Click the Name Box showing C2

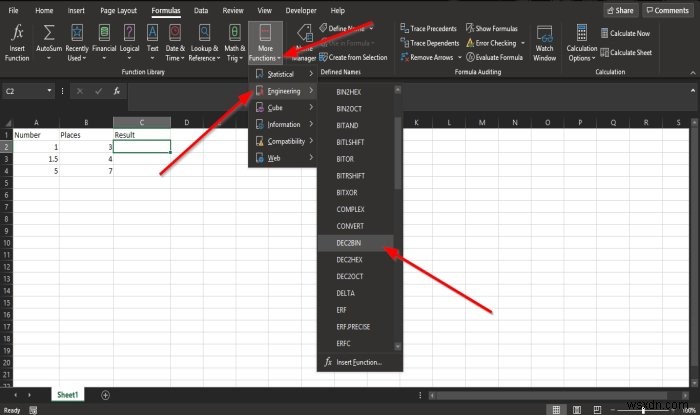tap(24, 91)
